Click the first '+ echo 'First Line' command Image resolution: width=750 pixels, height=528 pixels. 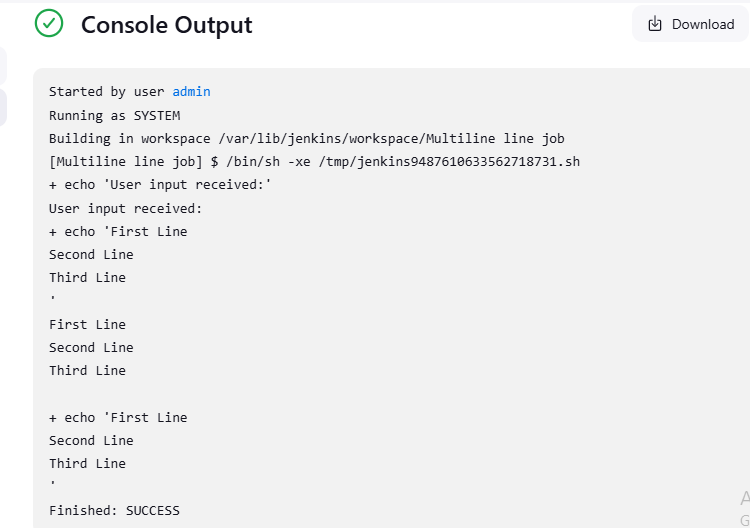click(118, 231)
